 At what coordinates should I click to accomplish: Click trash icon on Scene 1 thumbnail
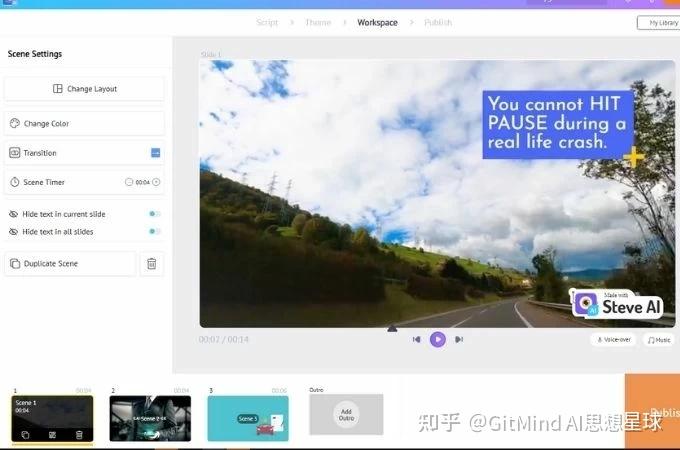pyautogui.click(x=79, y=435)
